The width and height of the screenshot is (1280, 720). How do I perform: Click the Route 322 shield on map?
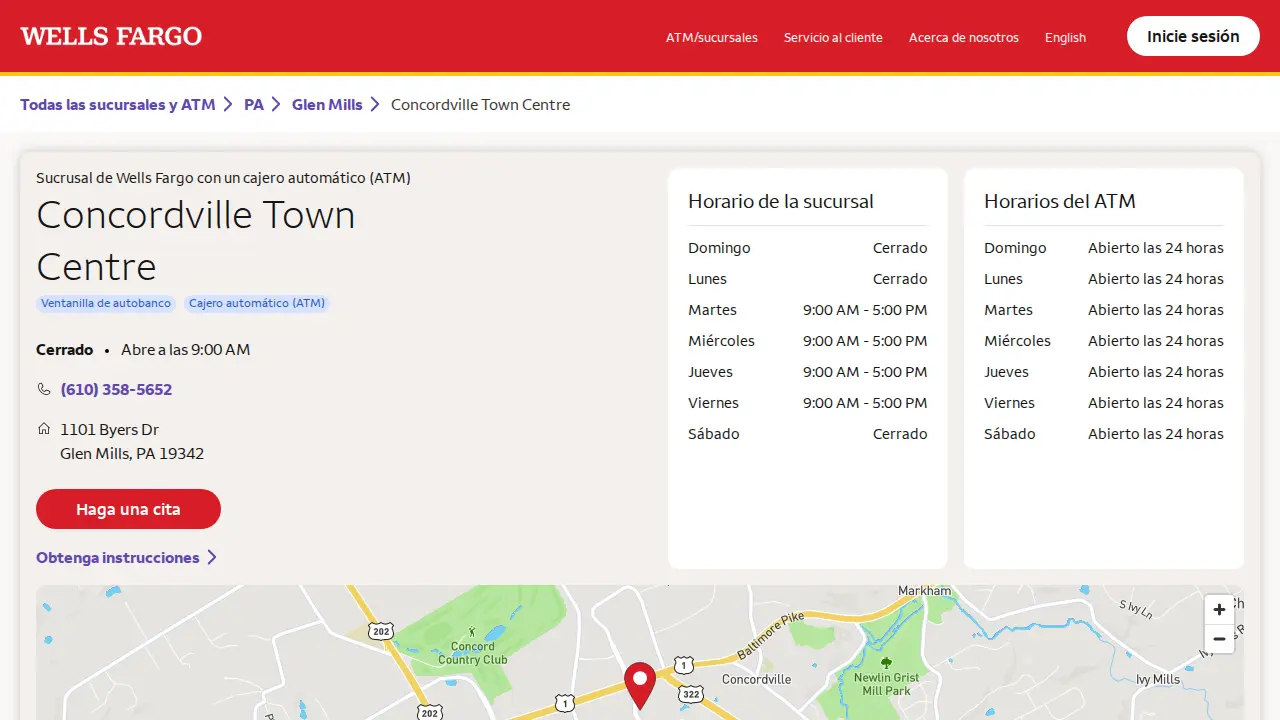(691, 693)
